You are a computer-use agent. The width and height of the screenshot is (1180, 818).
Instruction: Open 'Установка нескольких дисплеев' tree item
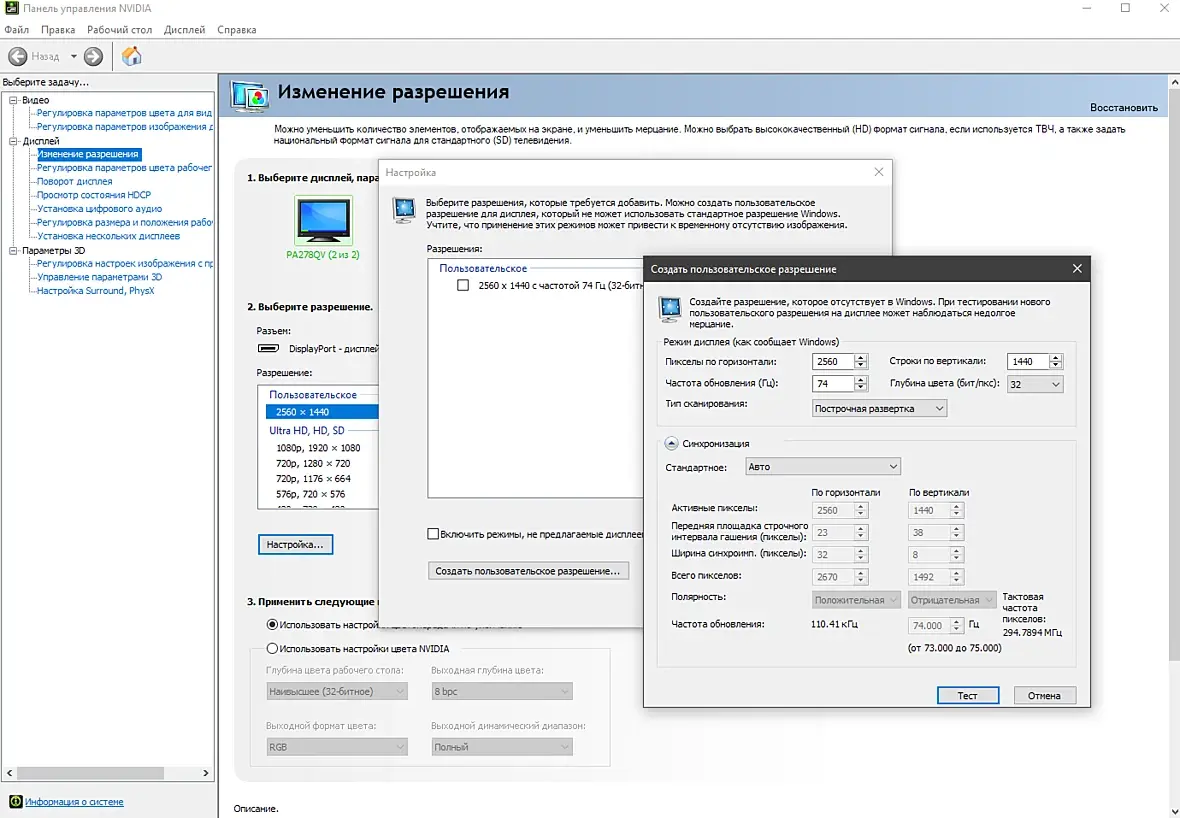pyautogui.click(x=108, y=236)
